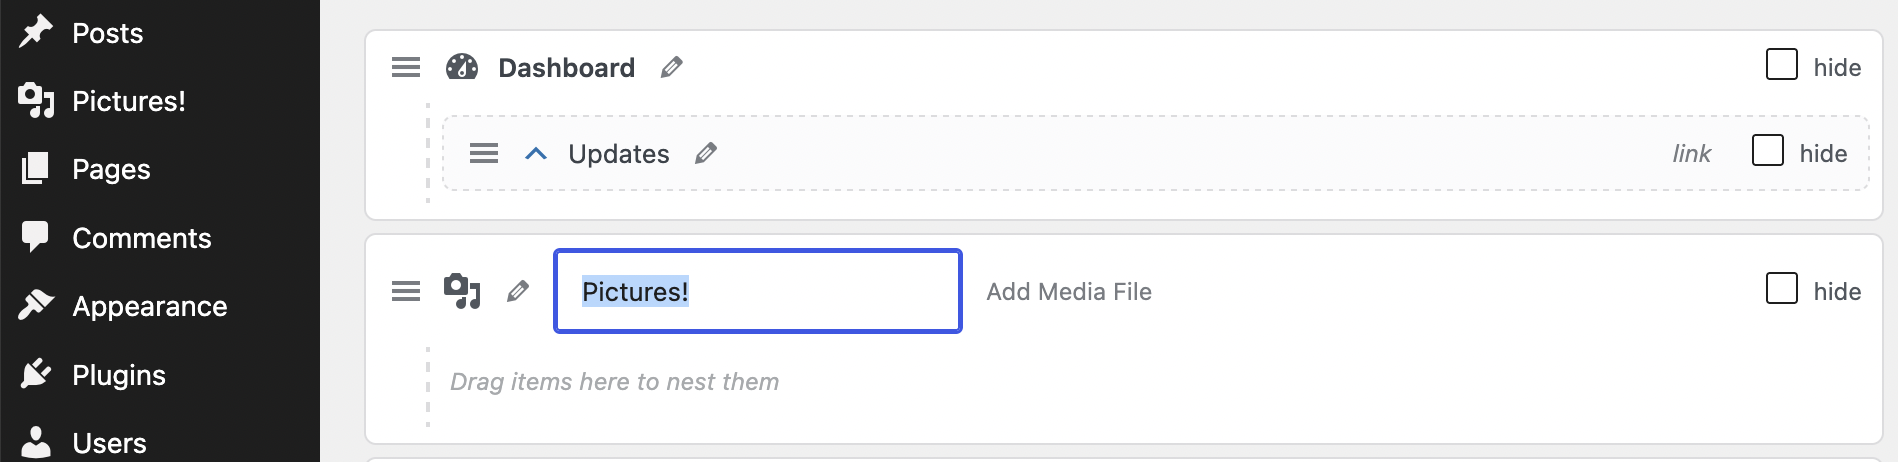Collapse the Updates item using chevron
The height and width of the screenshot is (462, 1898).
pyautogui.click(x=536, y=153)
